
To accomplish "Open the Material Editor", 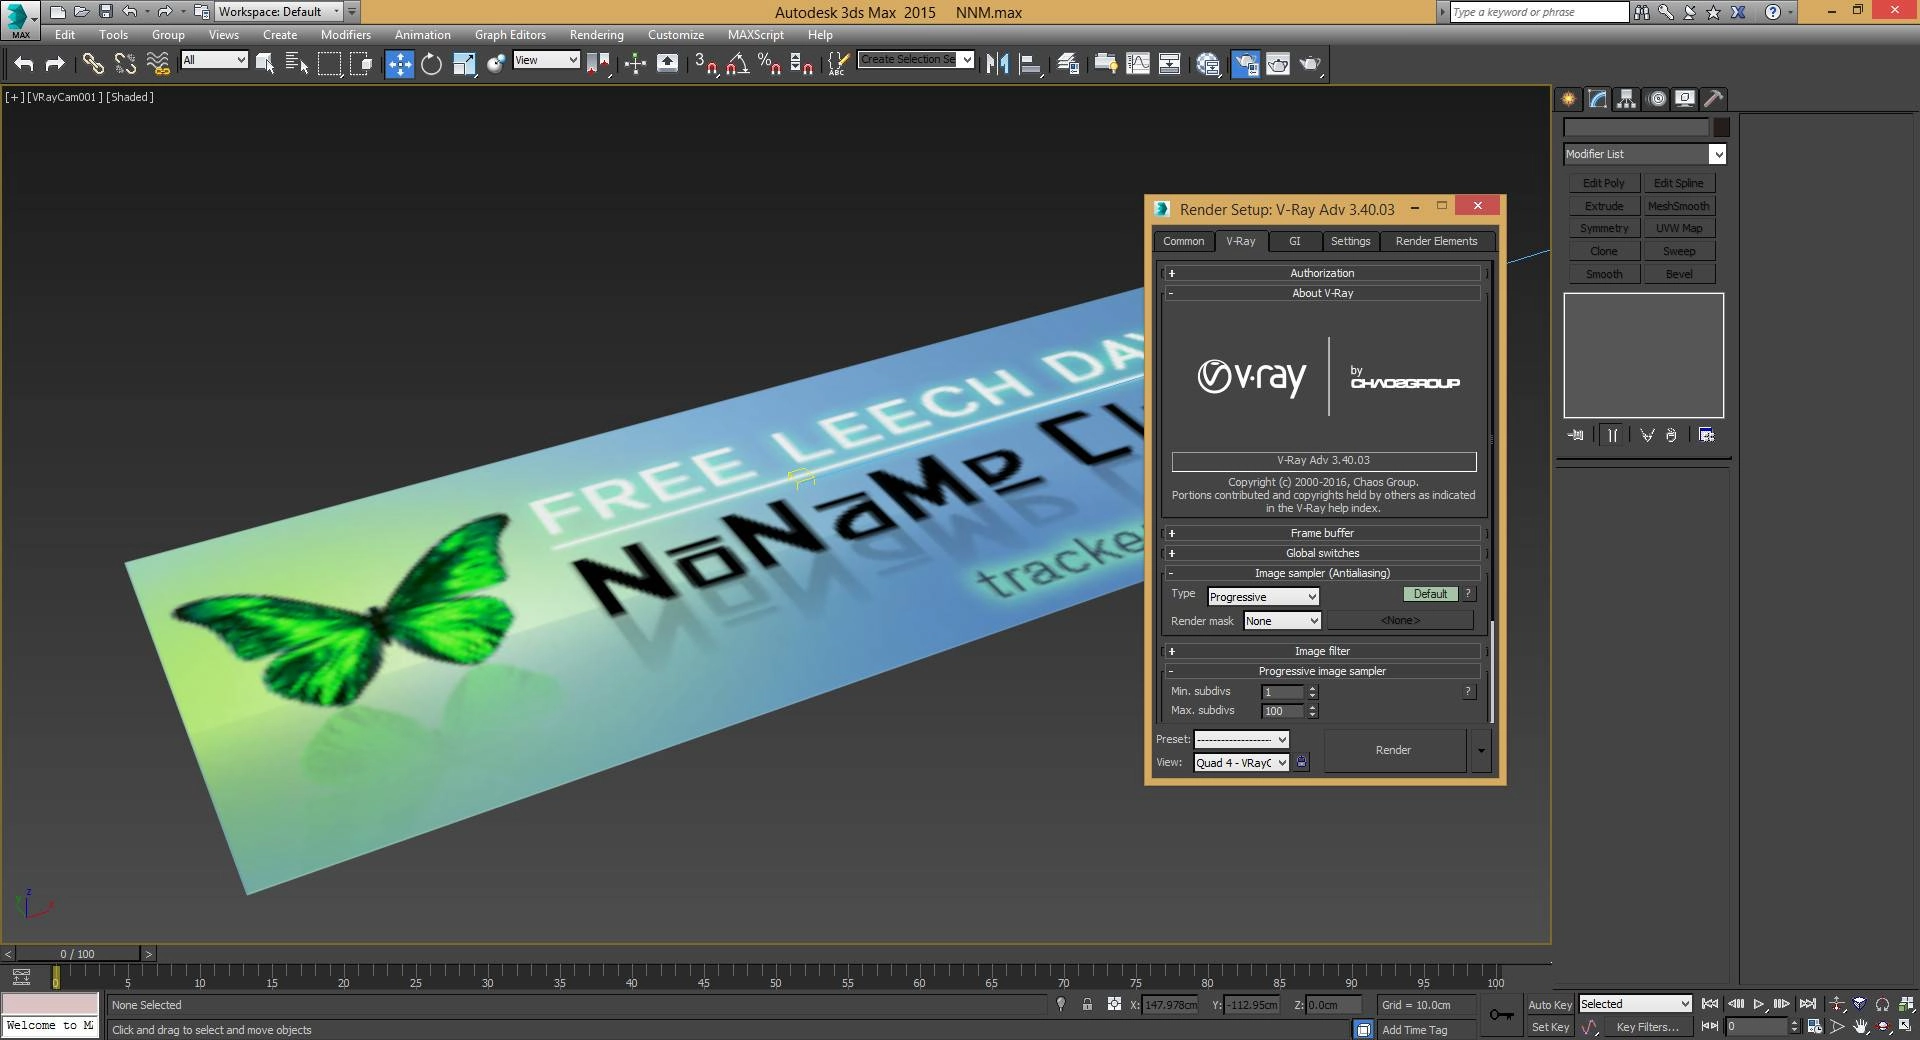I will click(x=1208, y=64).
